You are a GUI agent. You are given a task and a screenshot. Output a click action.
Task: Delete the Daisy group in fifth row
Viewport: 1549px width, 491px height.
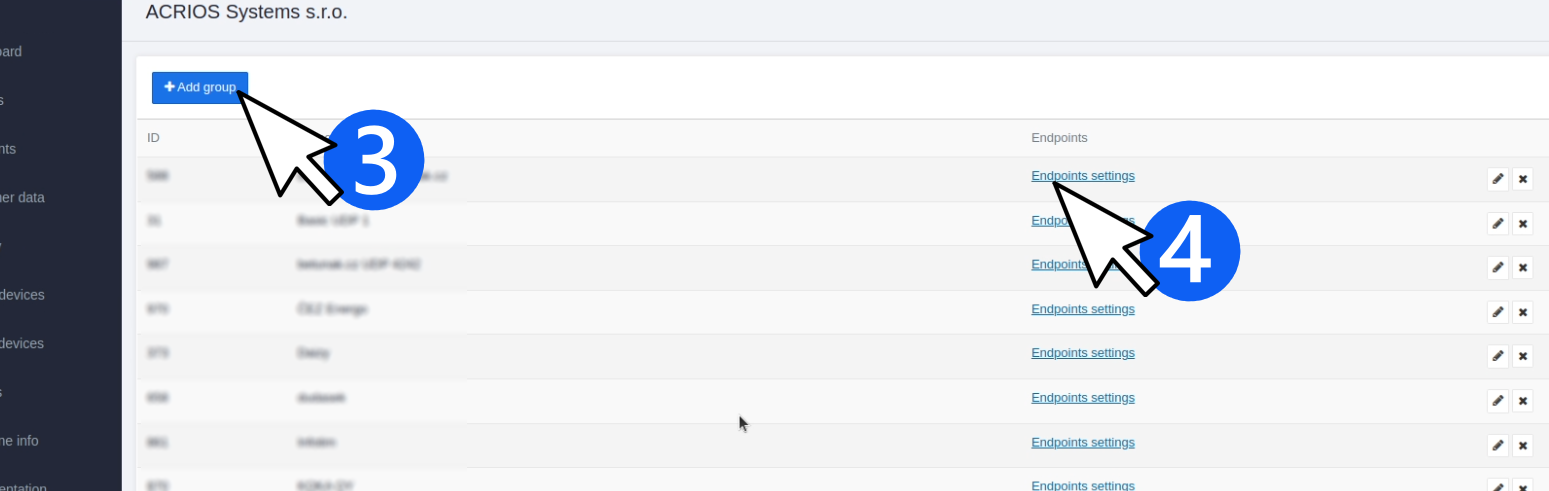click(1523, 356)
